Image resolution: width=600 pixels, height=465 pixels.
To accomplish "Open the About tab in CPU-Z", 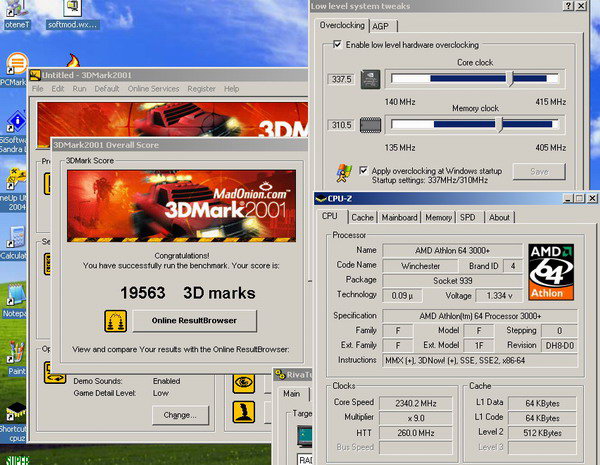I will pos(499,217).
